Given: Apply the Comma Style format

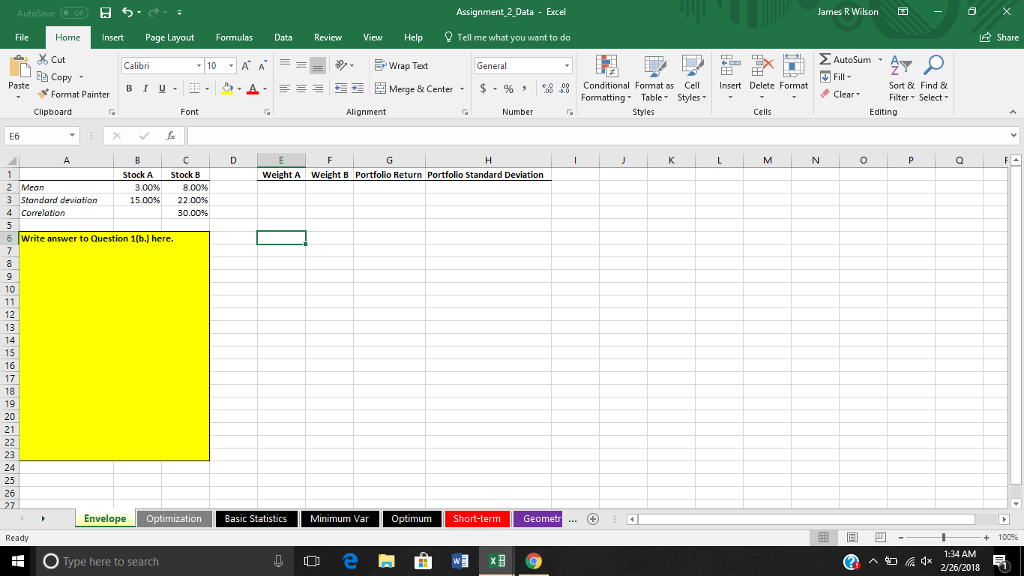Looking at the screenshot, I should [x=524, y=89].
